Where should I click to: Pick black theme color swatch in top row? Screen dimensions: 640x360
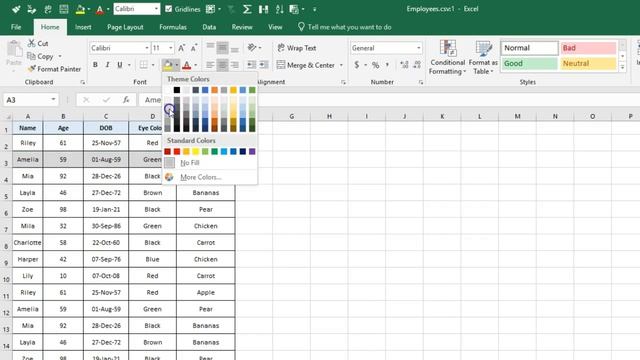point(177,90)
